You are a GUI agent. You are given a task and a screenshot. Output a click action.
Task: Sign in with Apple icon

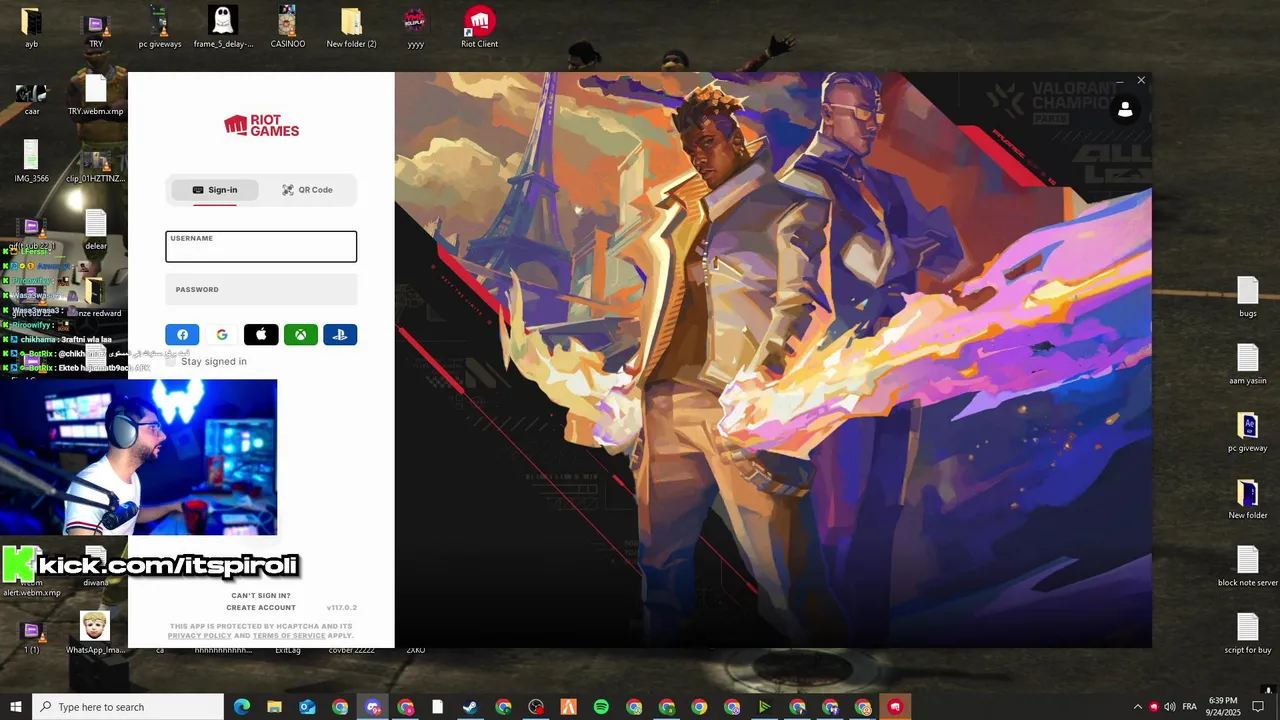(x=261, y=335)
